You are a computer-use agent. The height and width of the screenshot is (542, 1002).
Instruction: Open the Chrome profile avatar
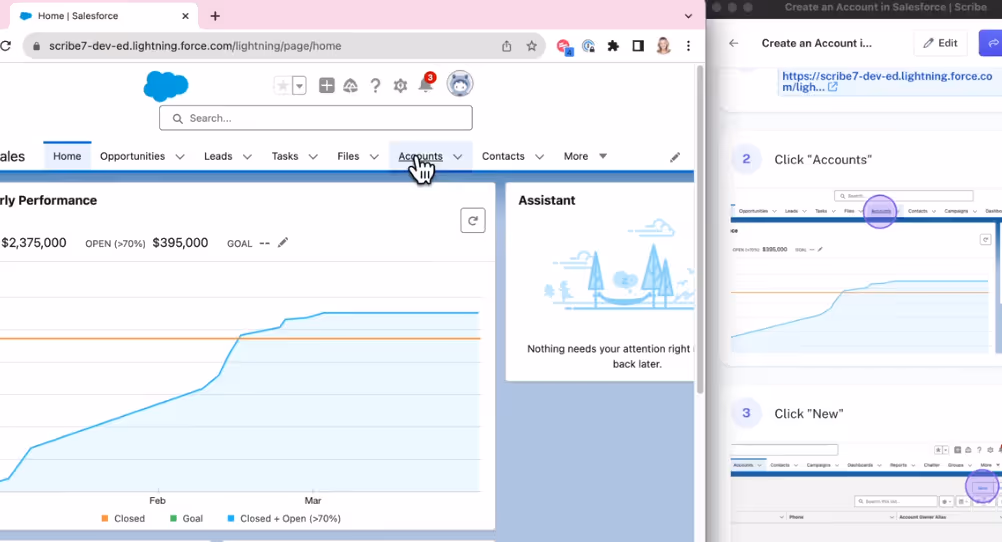[663, 46]
